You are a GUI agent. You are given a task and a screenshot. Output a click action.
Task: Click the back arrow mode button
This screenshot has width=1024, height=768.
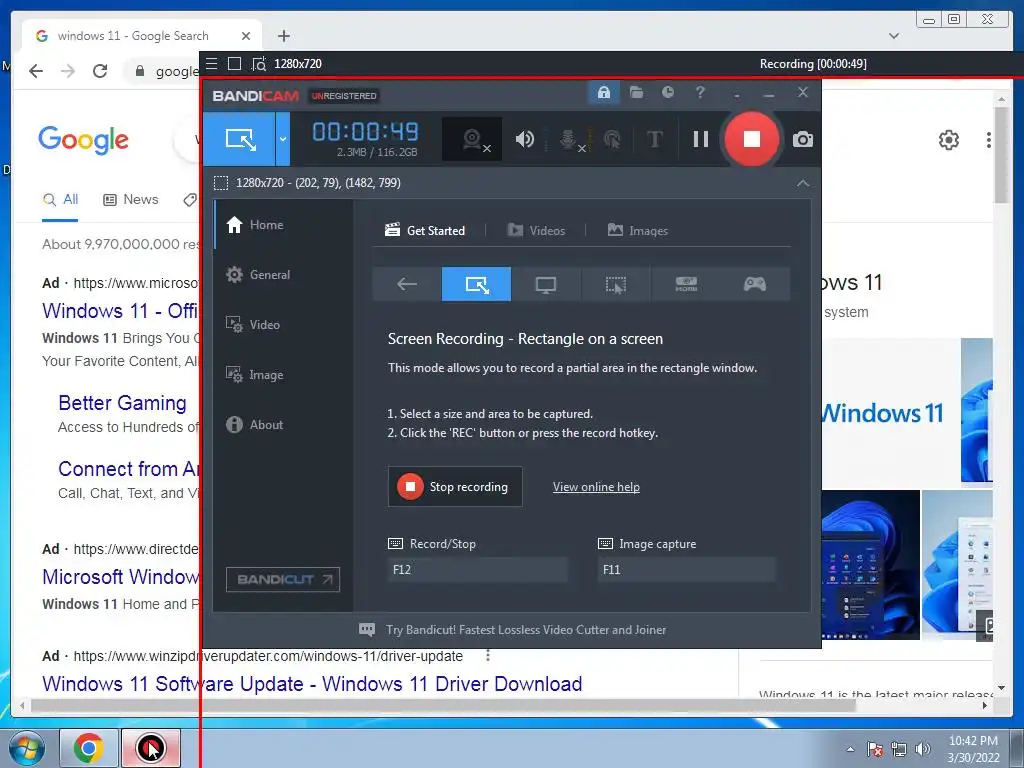407,284
